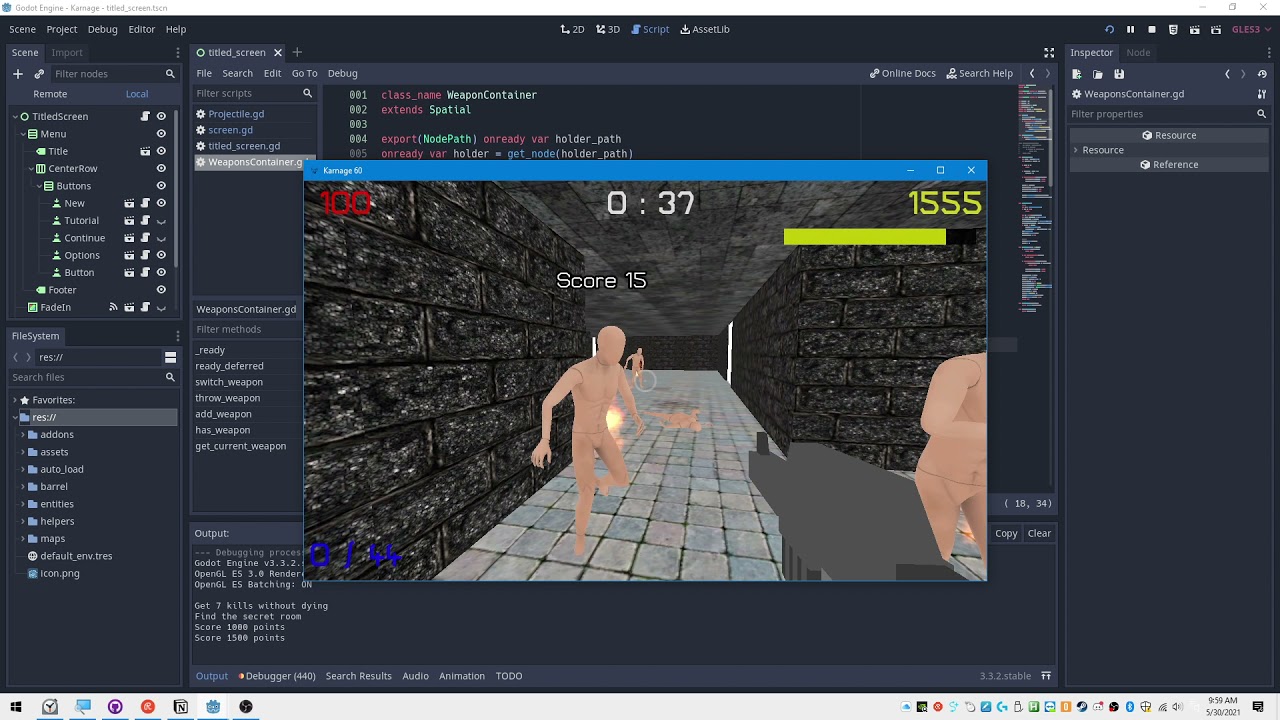Switch to the Import tab
This screenshot has width=1280, height=720.
67,52
